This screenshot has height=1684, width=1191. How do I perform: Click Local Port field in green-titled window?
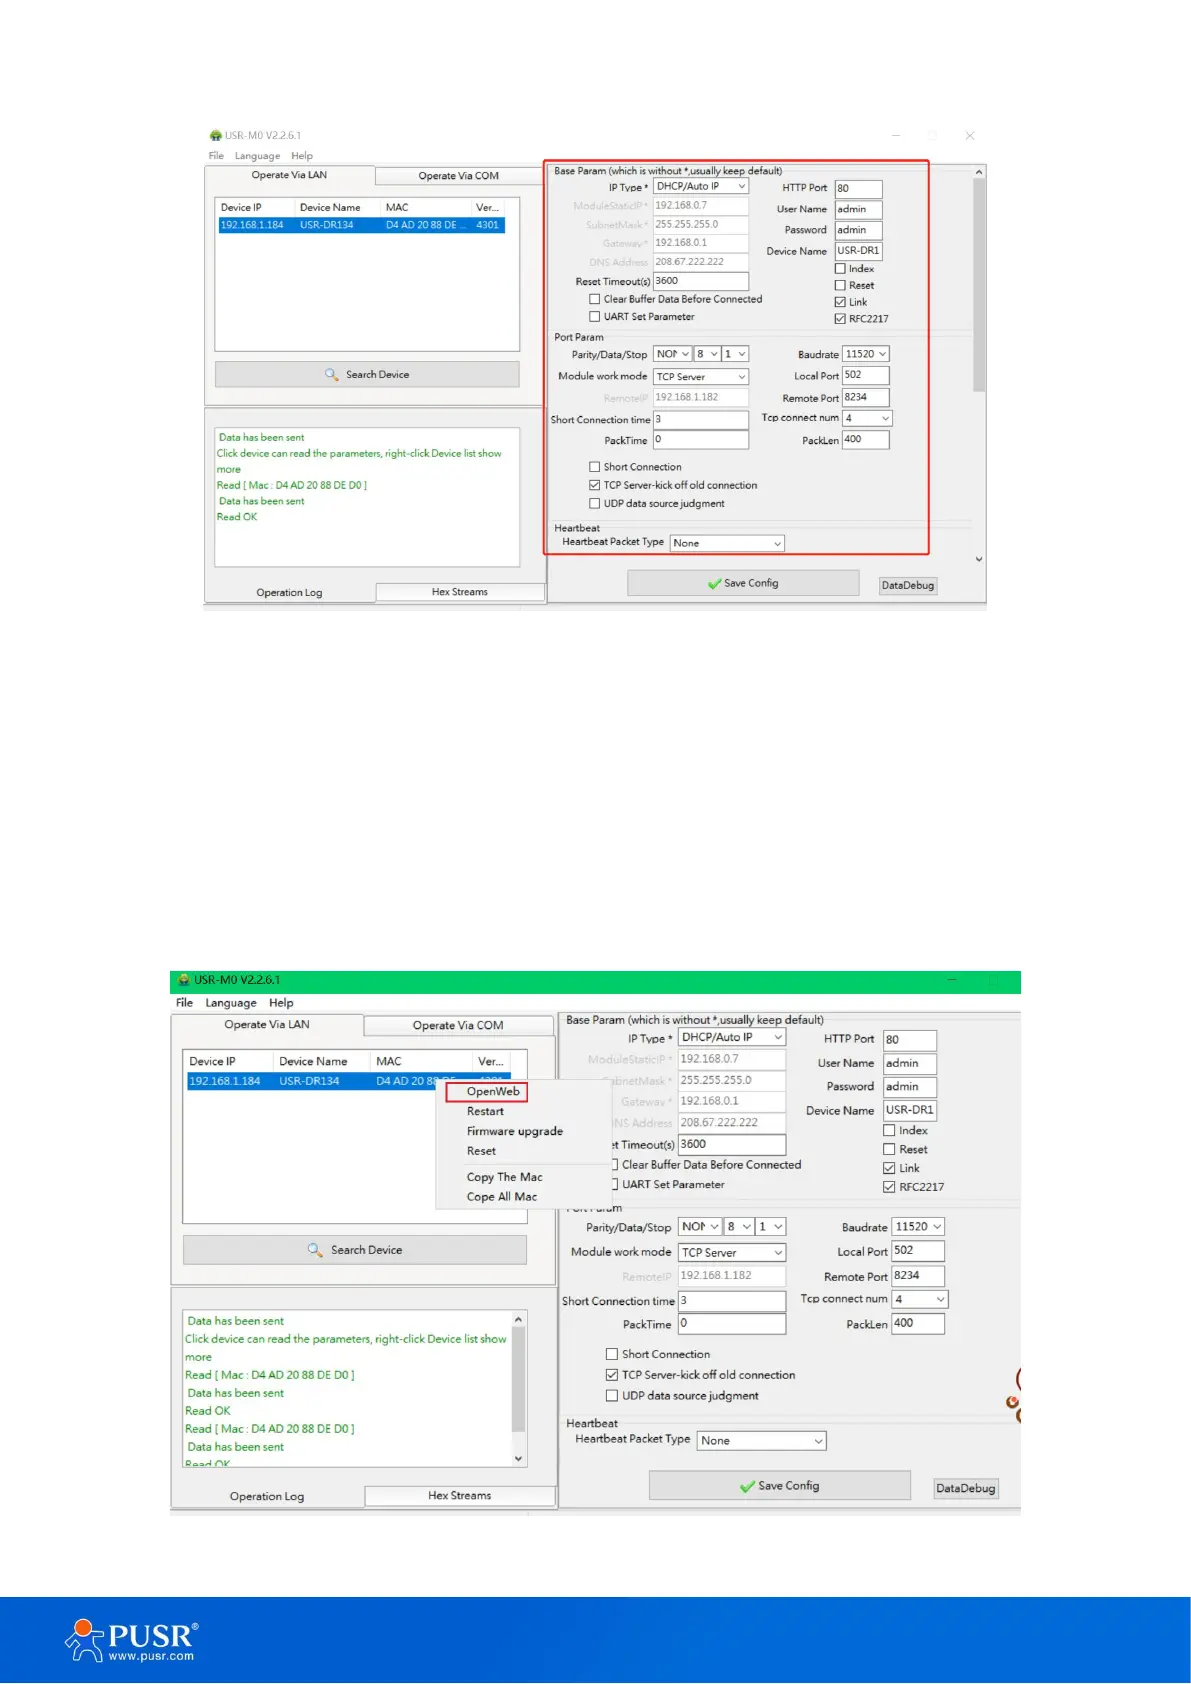click(x=918, y=1251)
